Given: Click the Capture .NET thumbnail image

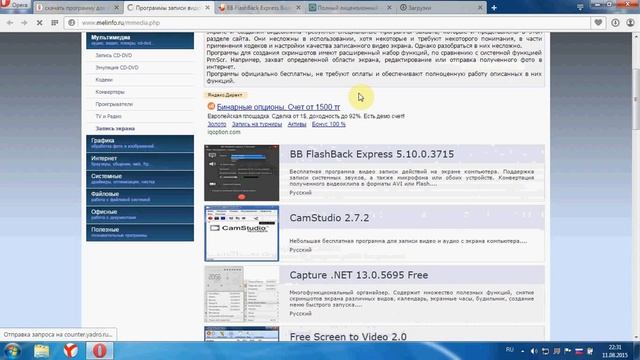Looking at the screenshot, I should (x=242, y=294).
